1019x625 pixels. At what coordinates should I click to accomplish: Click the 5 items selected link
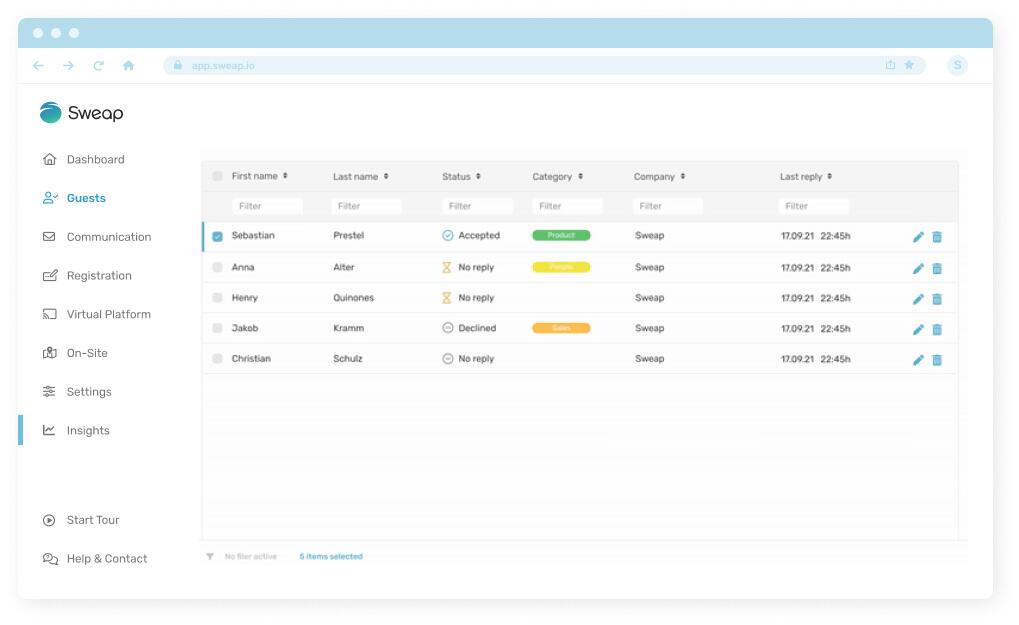(x=331, y=556)
